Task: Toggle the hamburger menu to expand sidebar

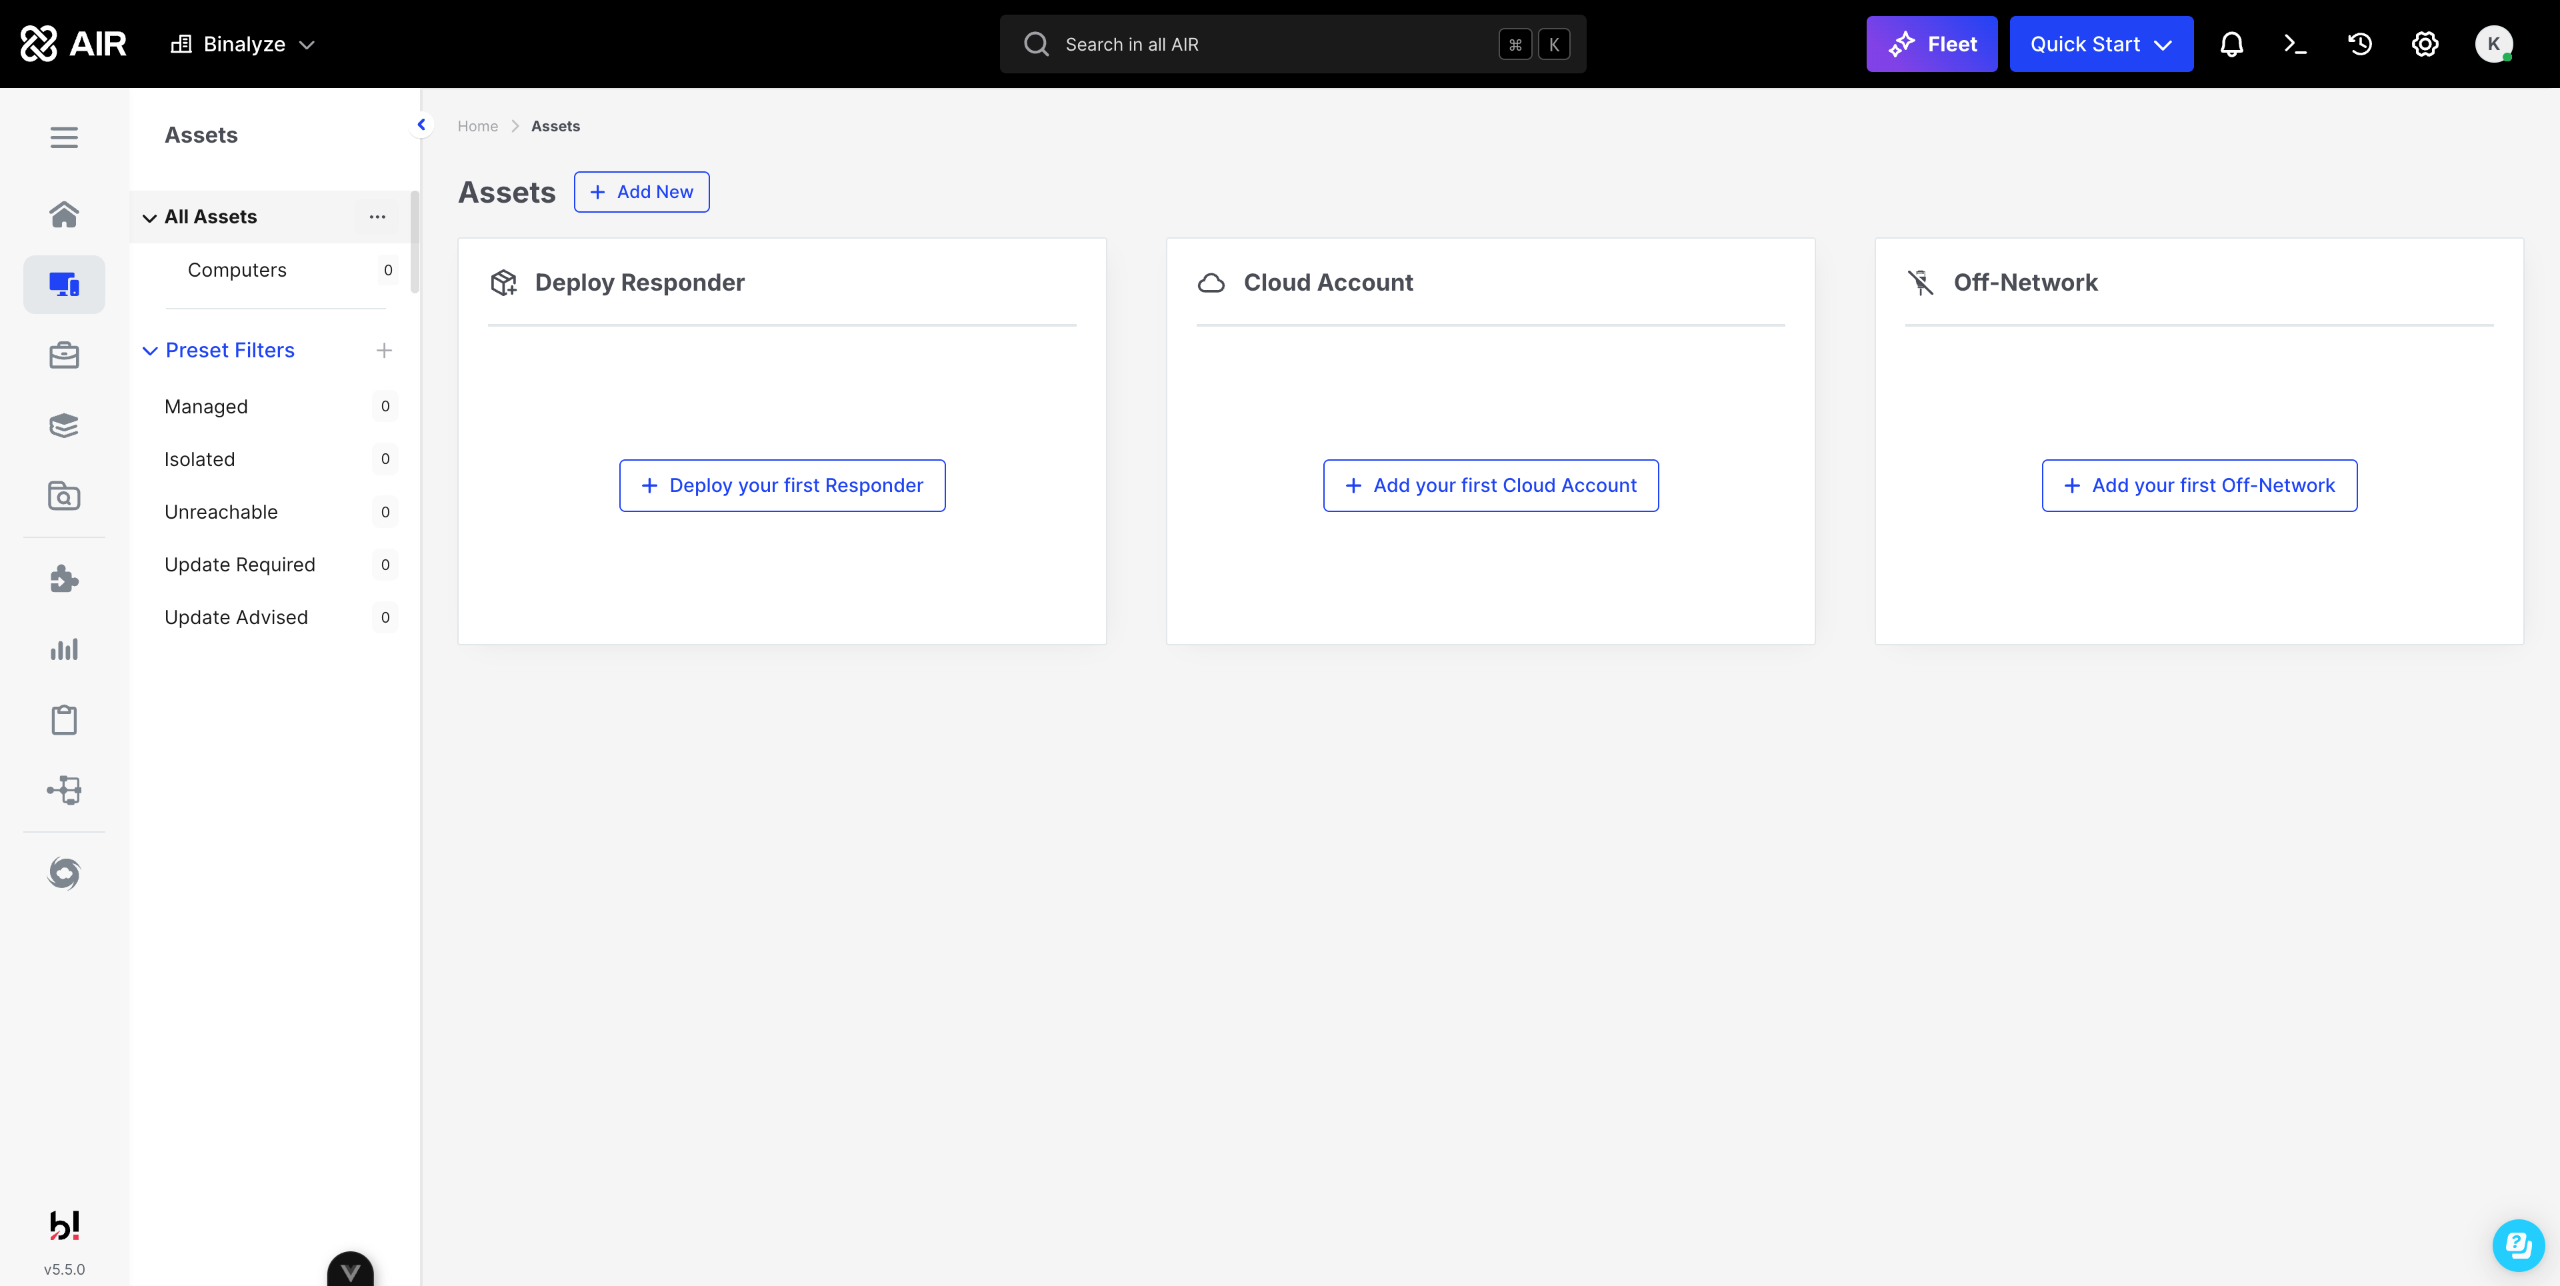Action: tap(64, 137)
